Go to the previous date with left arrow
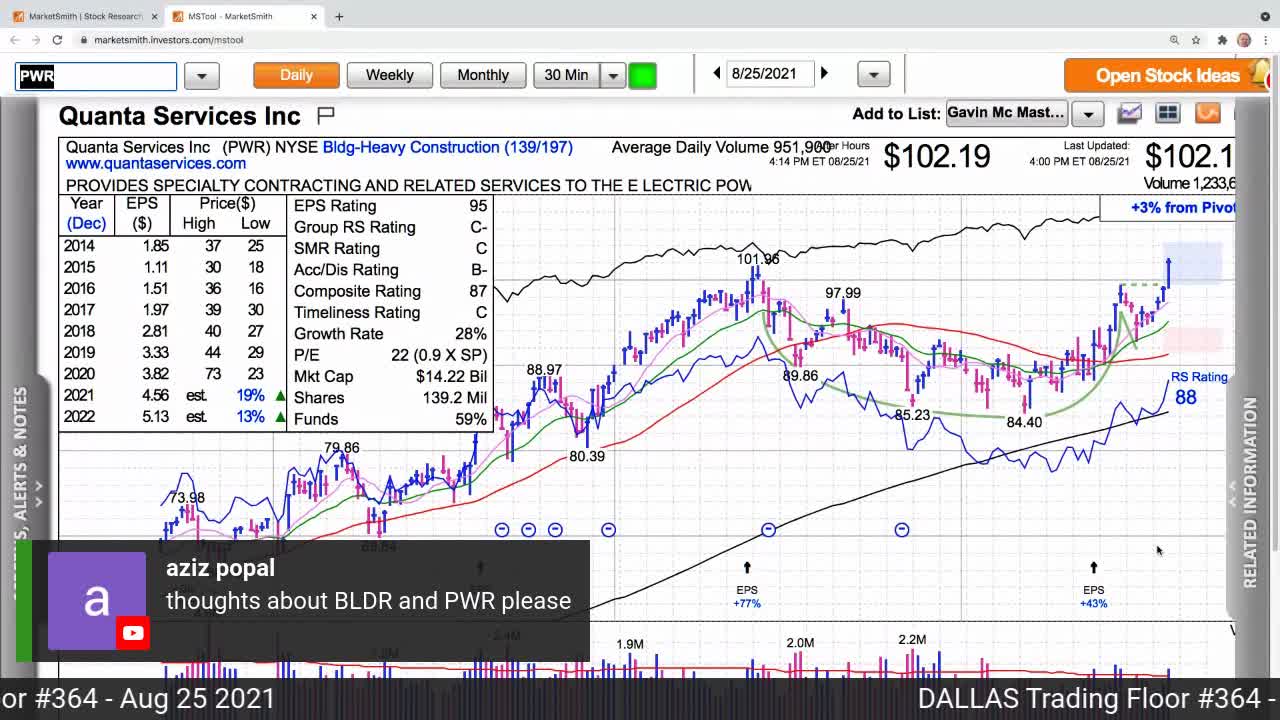This screenshot has width=1280, height=720. pos(716,73)
